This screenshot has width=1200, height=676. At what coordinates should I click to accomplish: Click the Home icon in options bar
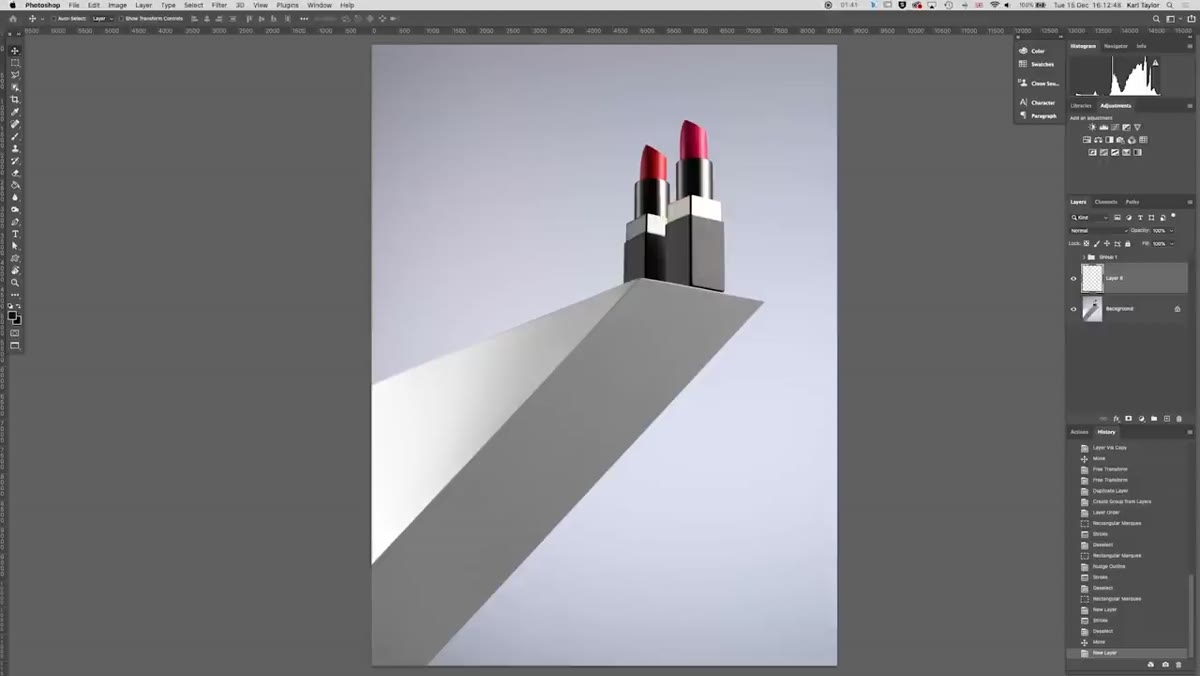[x=13, y=19]
